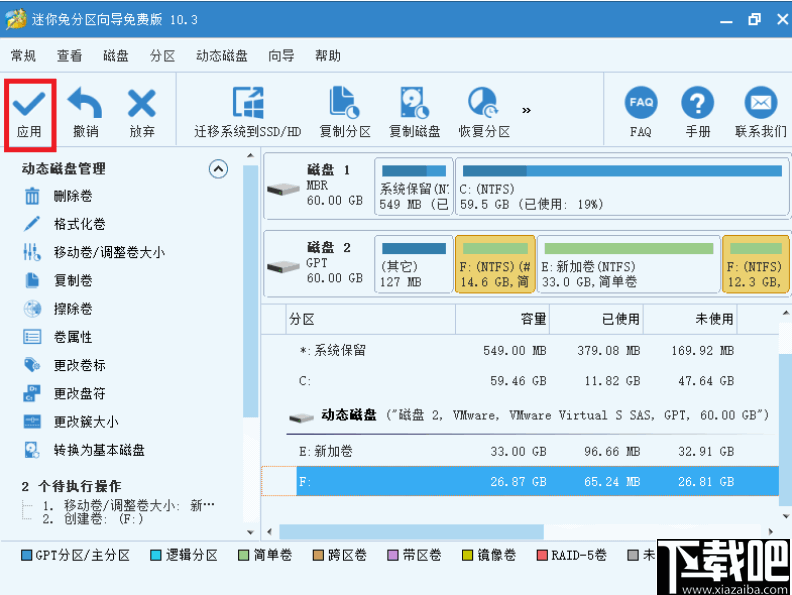Select the 磁盘 1 MBR disk icon
The height and width of the screenshot is (595, 792).
point(283,189)
